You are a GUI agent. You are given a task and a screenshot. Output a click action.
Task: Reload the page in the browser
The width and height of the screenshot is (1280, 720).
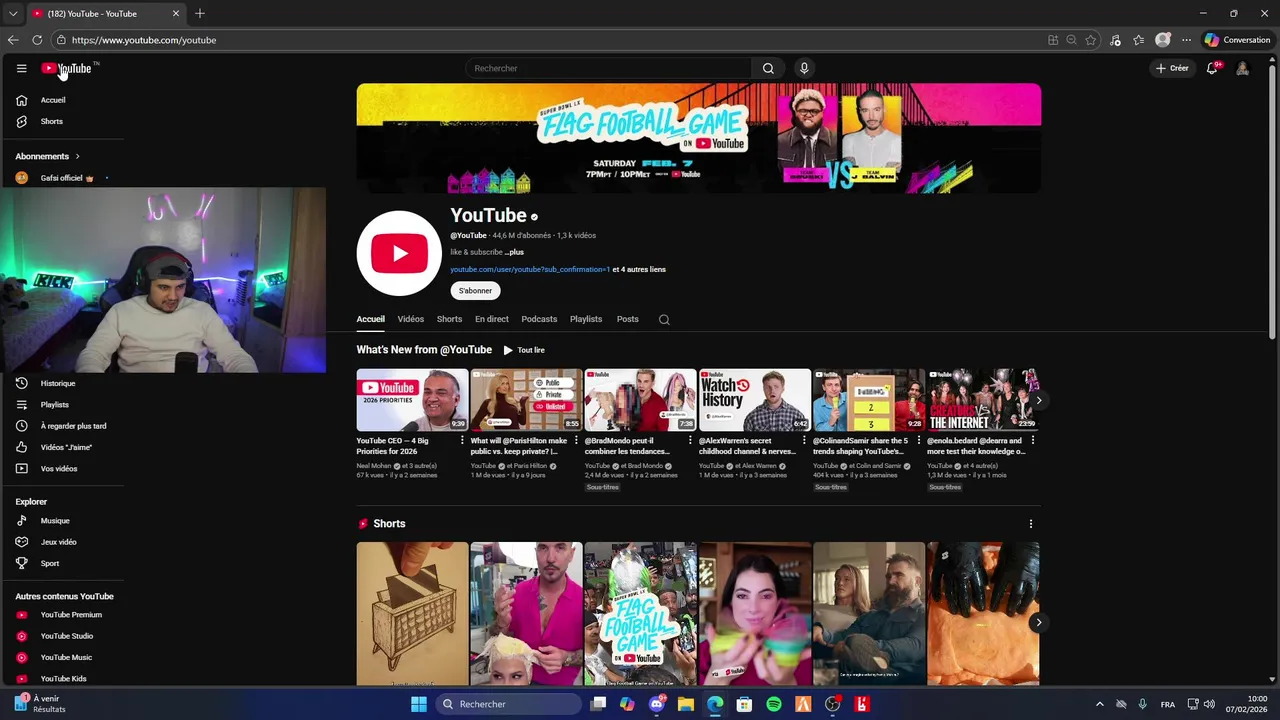[x=37, y=40]
